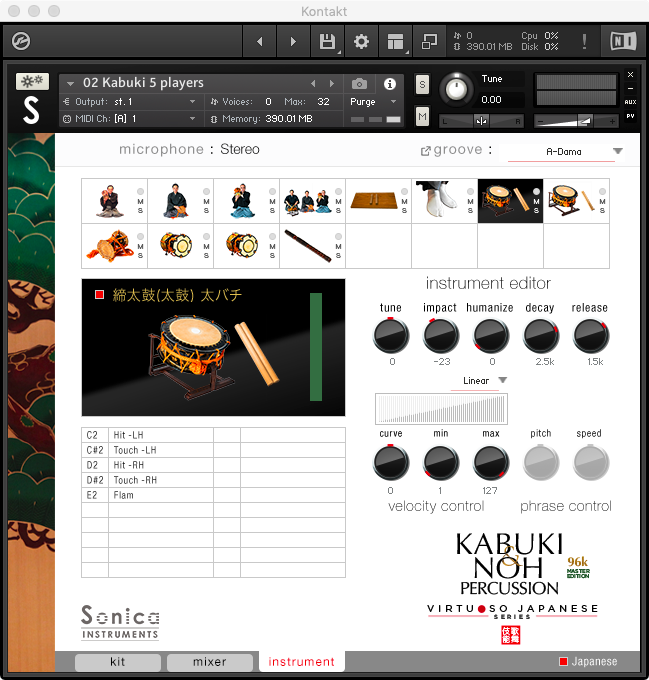Click the save floppy disk icon
The height and width of the screenshot is (680, 649).
coord(327,42)
